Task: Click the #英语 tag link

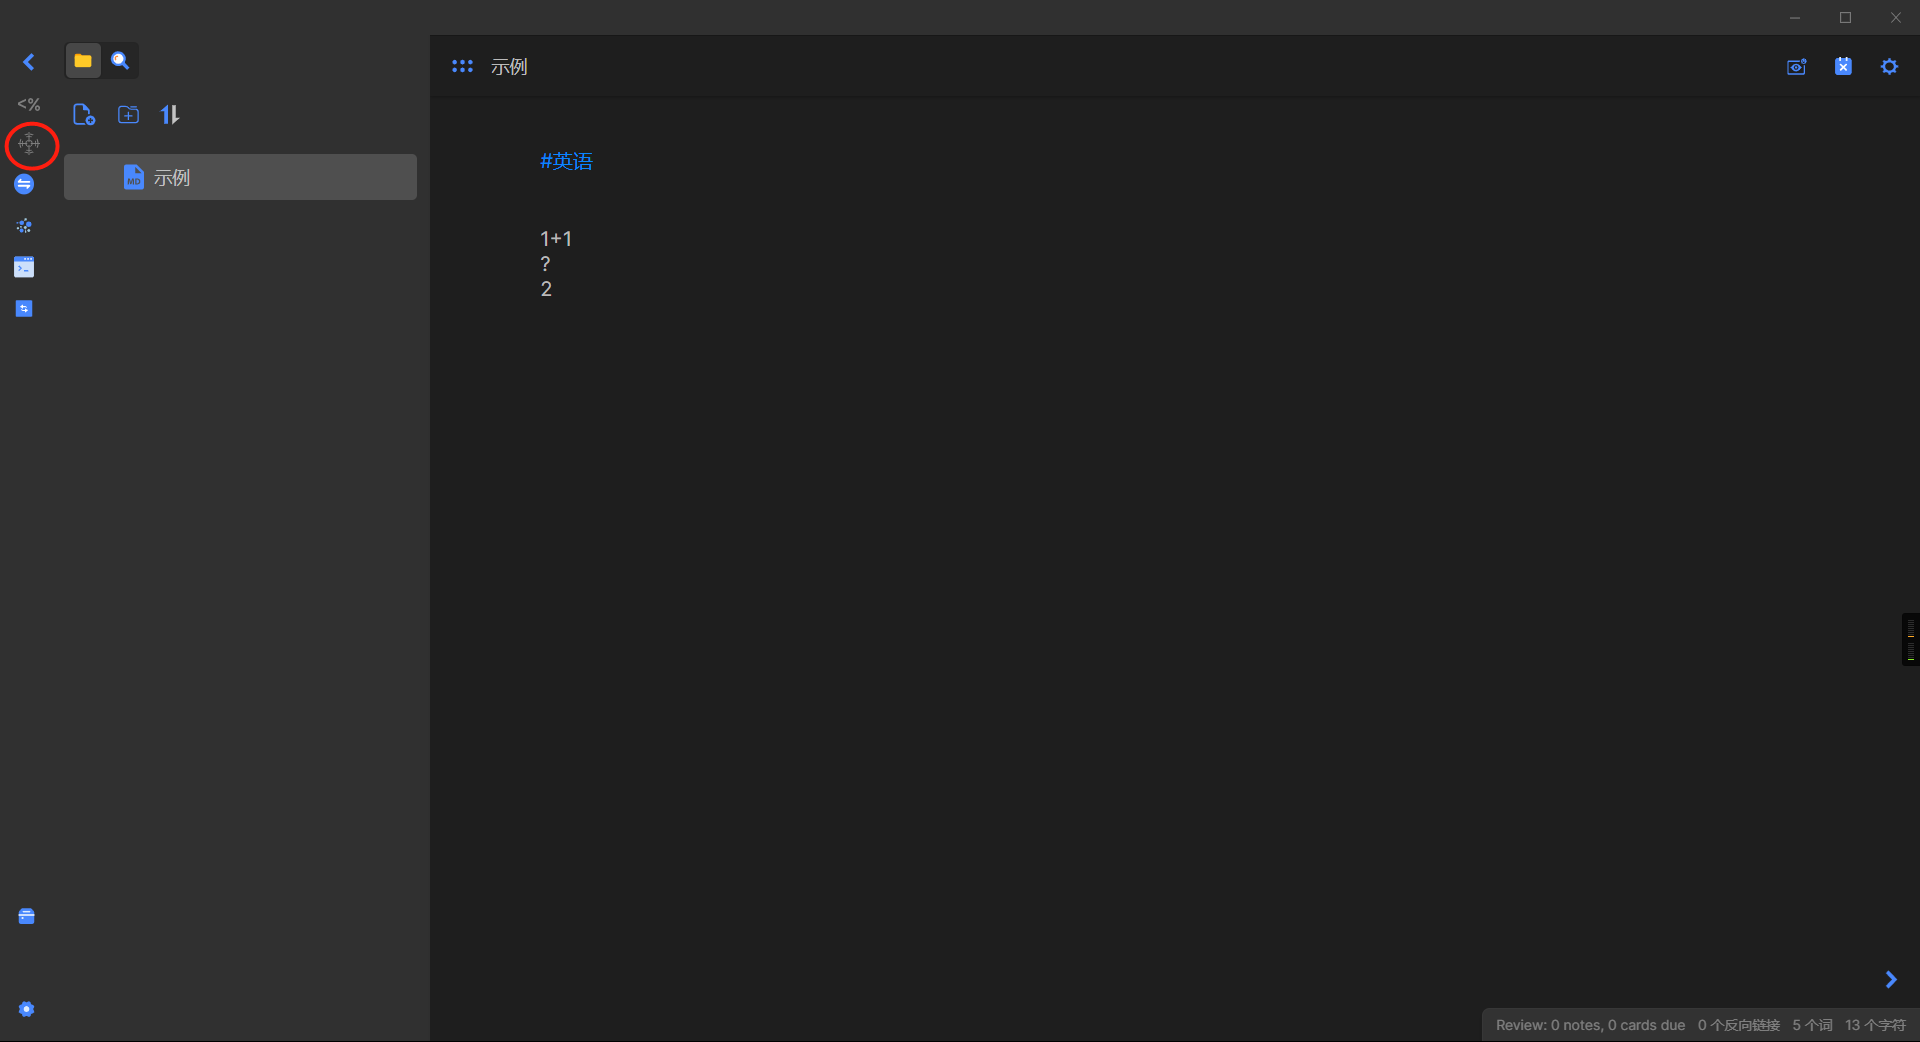Action: [x=566, y=161]
